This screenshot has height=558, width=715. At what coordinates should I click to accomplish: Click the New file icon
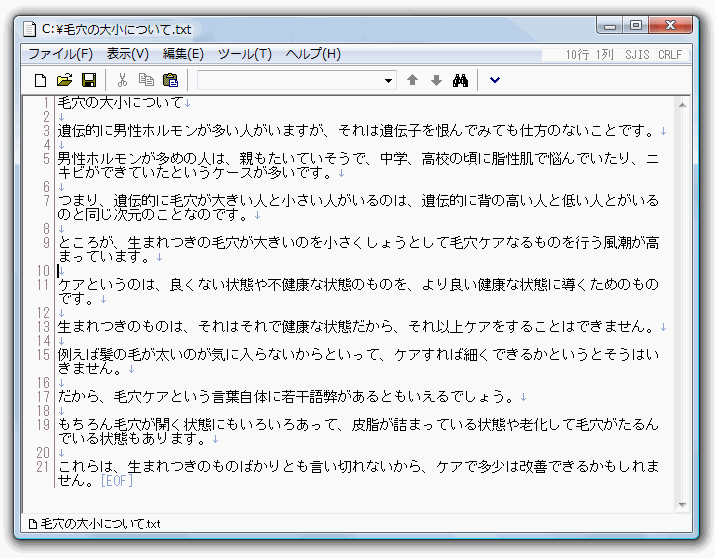41,80
